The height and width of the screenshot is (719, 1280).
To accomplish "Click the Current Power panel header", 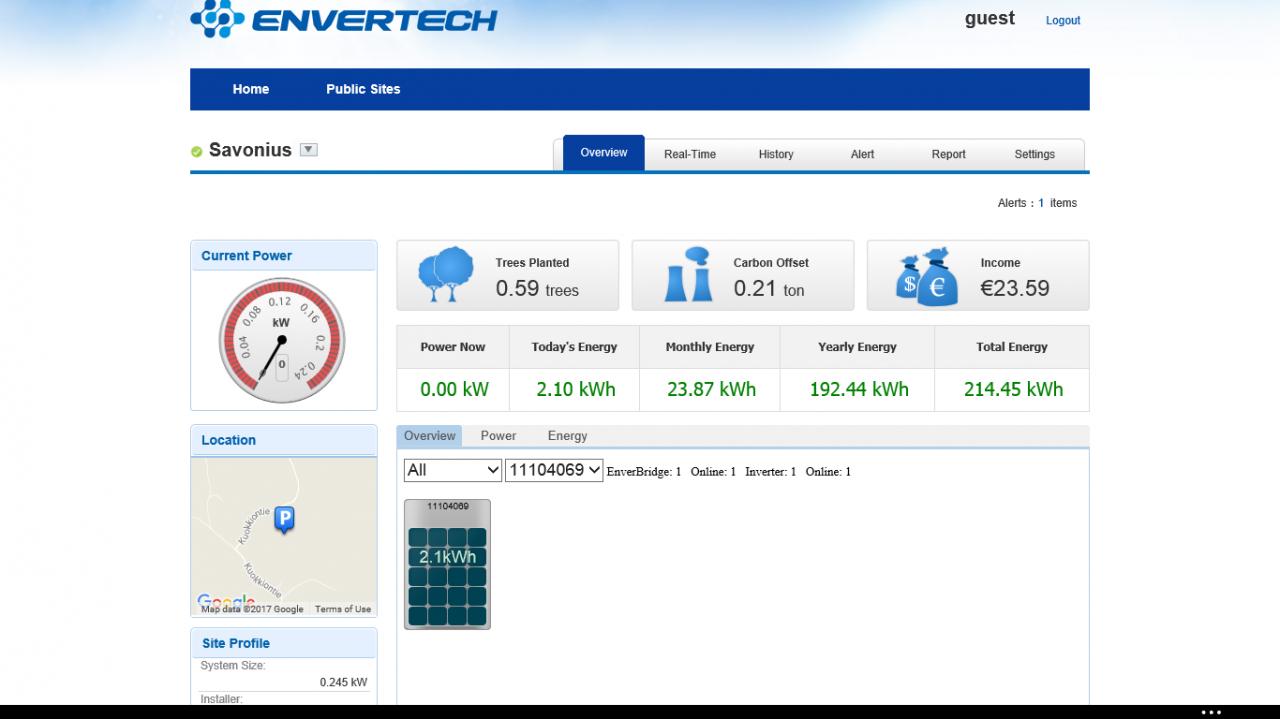I will 284,255.
